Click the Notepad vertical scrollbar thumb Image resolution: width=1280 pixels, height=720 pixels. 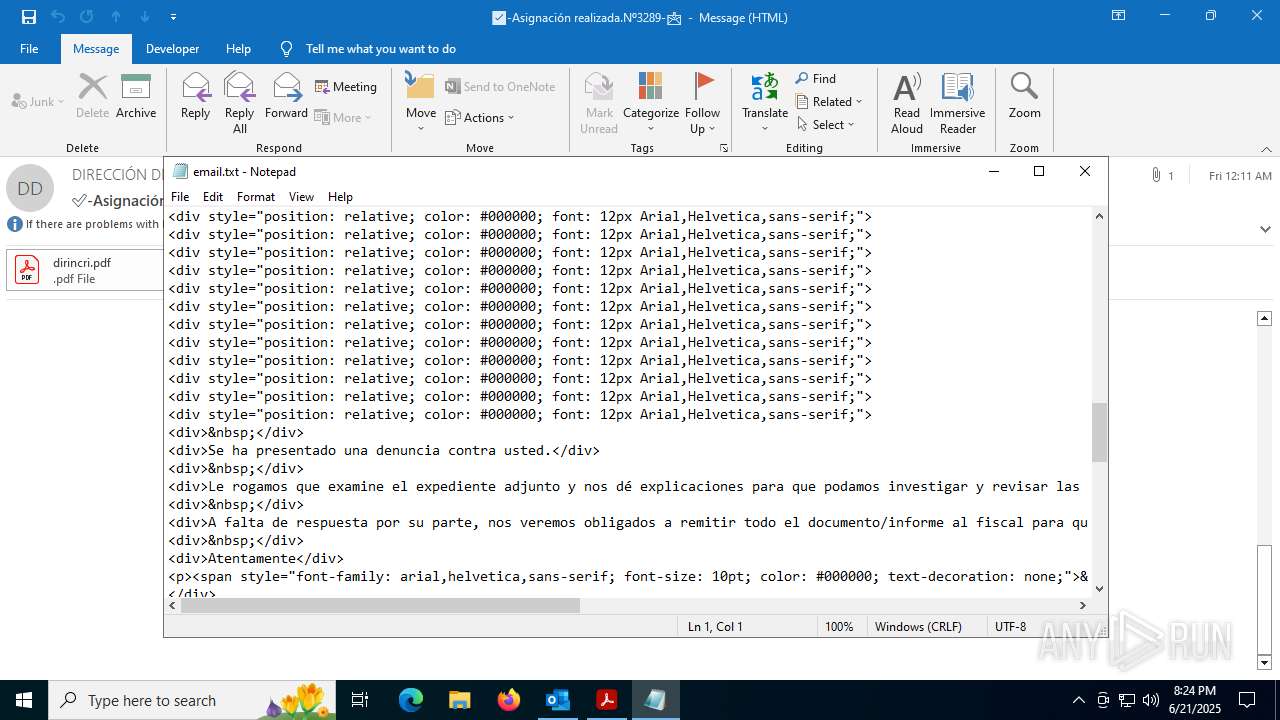click(x=1100, y=432)
